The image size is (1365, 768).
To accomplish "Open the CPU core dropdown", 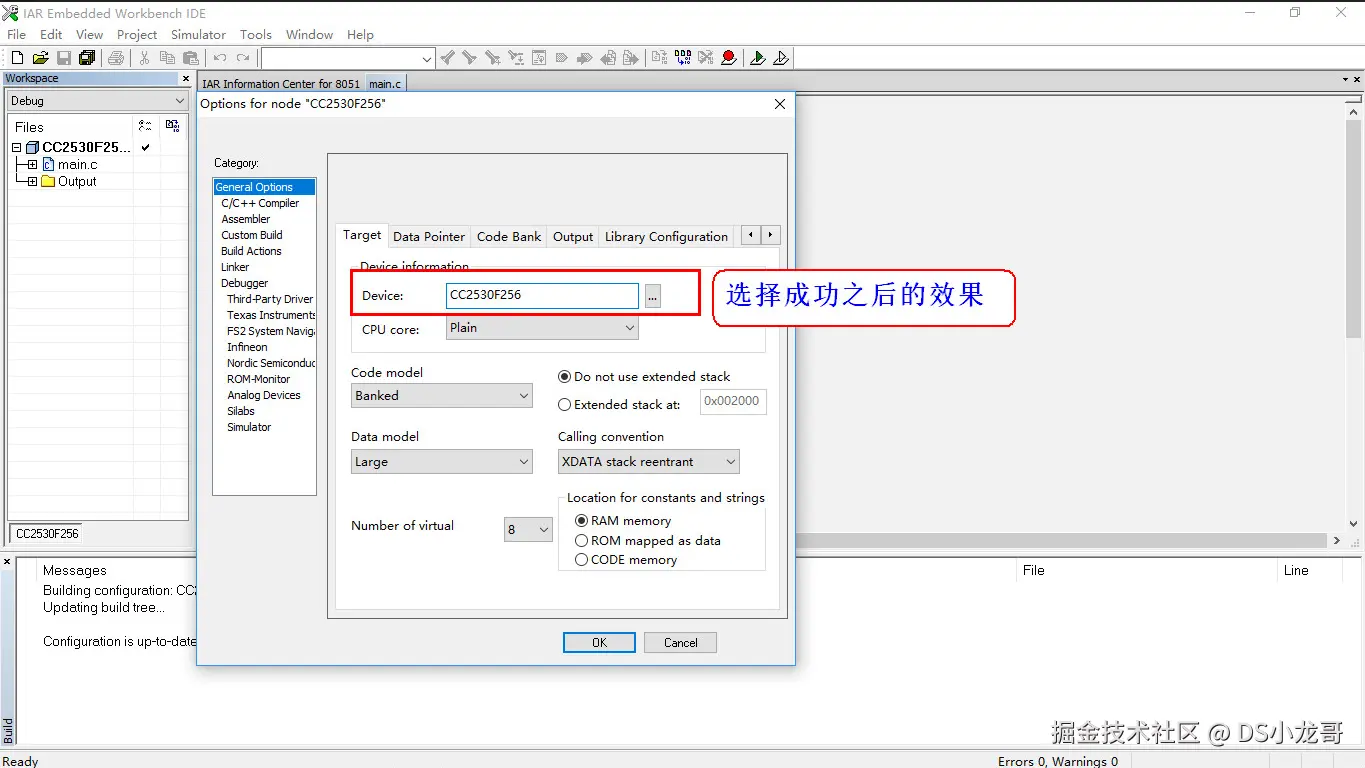I will pyautogui.click(x=542, y=328).
